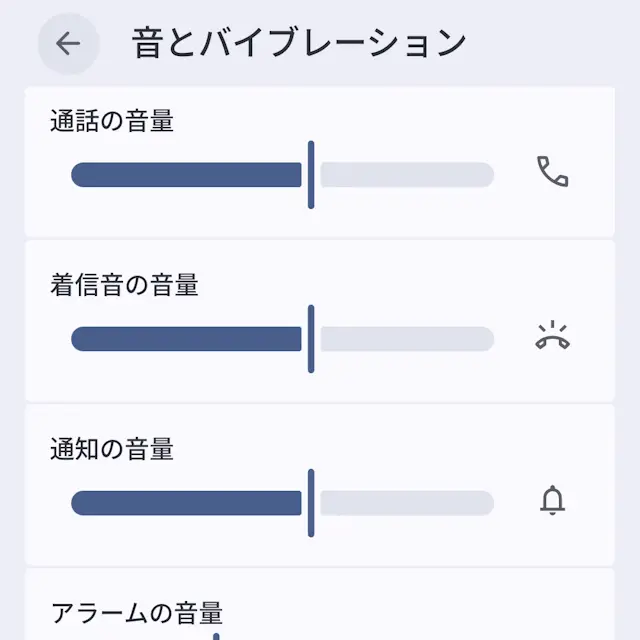
Task: Click the notification volume slider thumb
Action: pyautogui.click(x=311, y=503)
